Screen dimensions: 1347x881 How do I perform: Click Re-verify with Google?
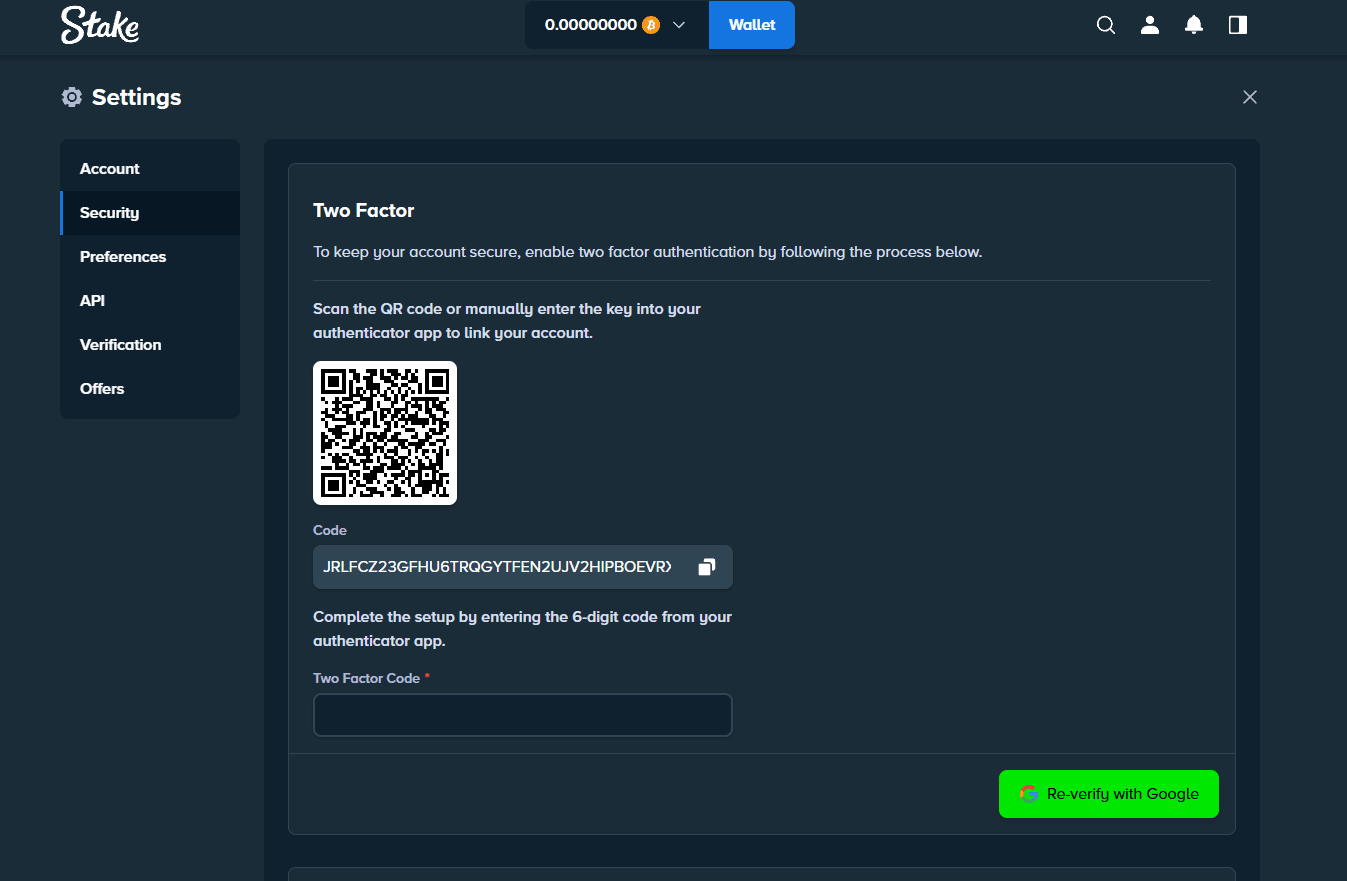pos(1108,793)
